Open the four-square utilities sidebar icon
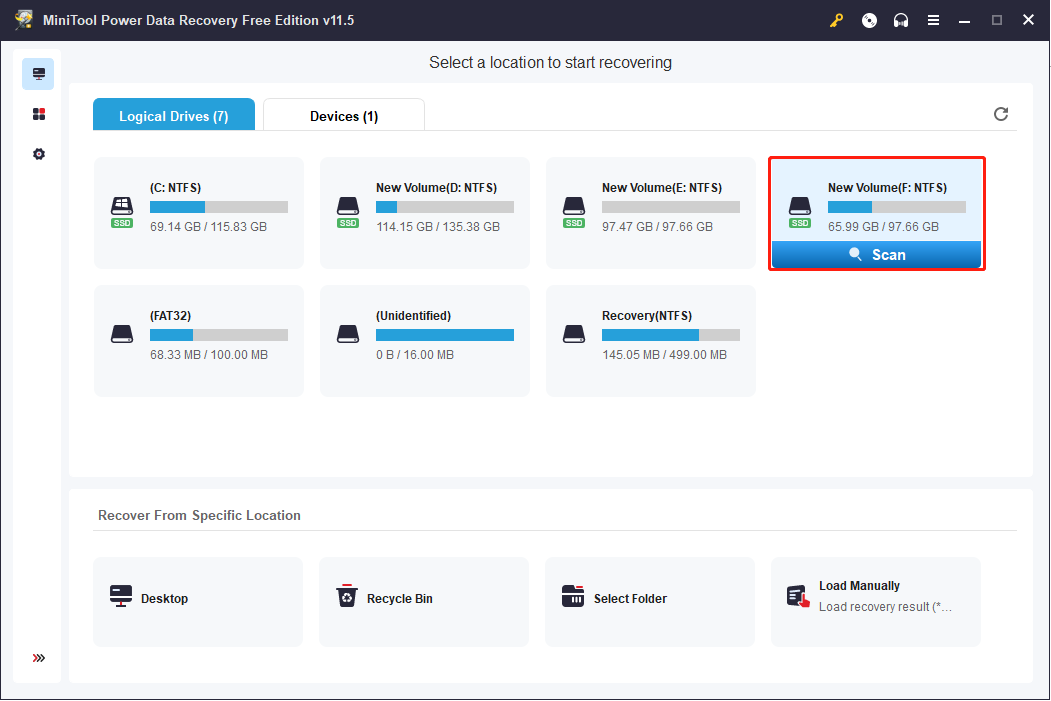The image size is (1051, 701). pos(39,114)
